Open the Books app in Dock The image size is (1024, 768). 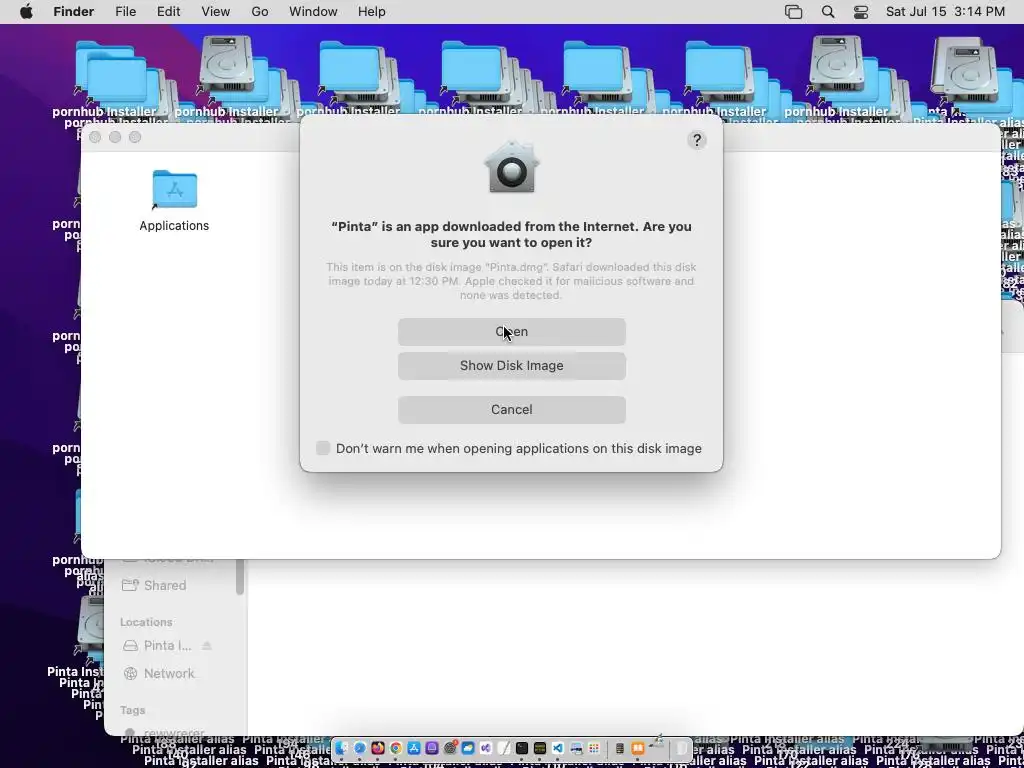click(x=637, y=748)
